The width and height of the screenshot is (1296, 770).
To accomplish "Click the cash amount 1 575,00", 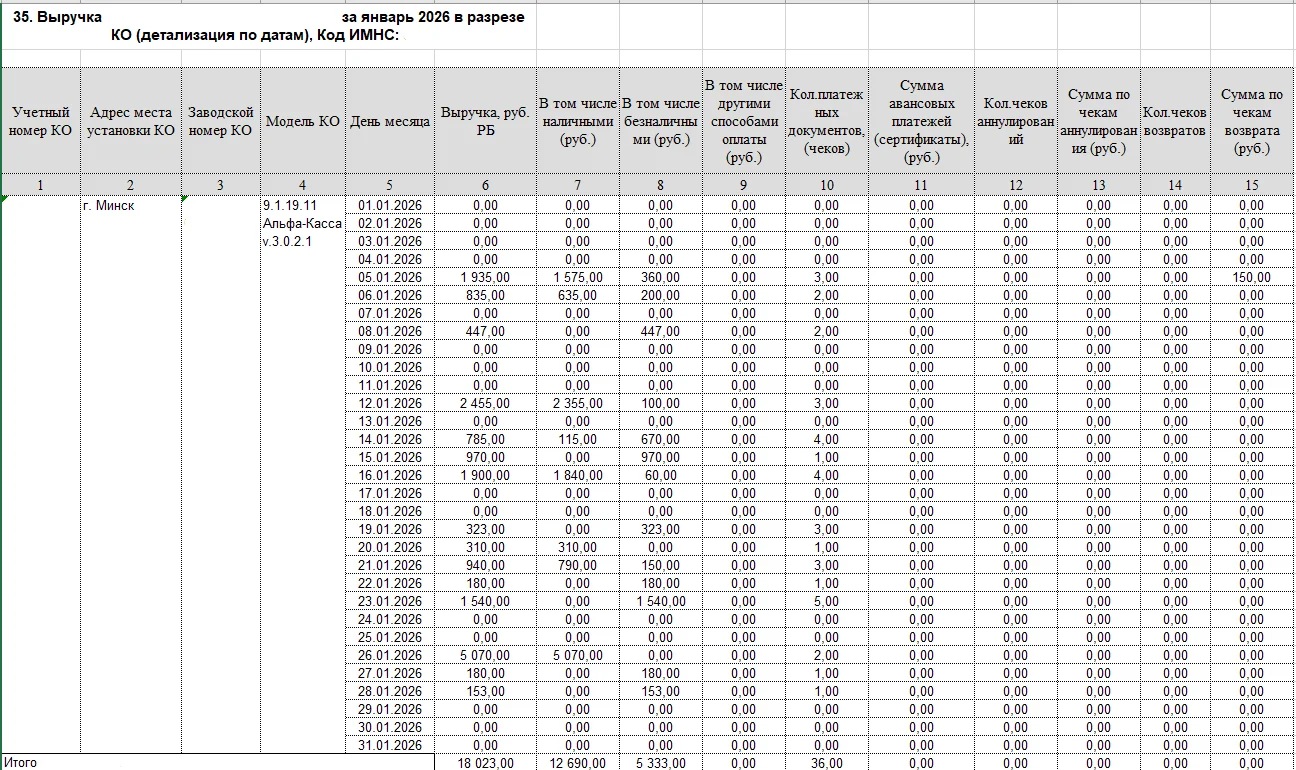I will click(x=578, y=277).
